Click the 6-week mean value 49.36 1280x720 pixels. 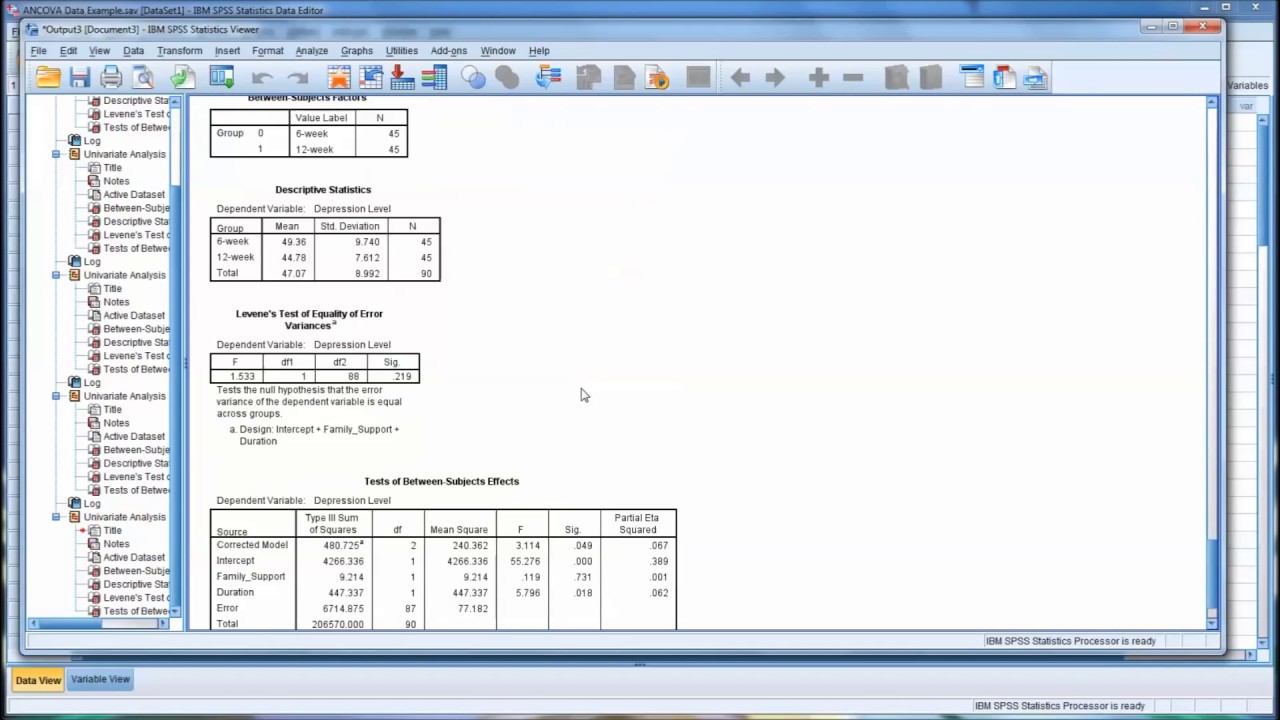coord(293,242)
